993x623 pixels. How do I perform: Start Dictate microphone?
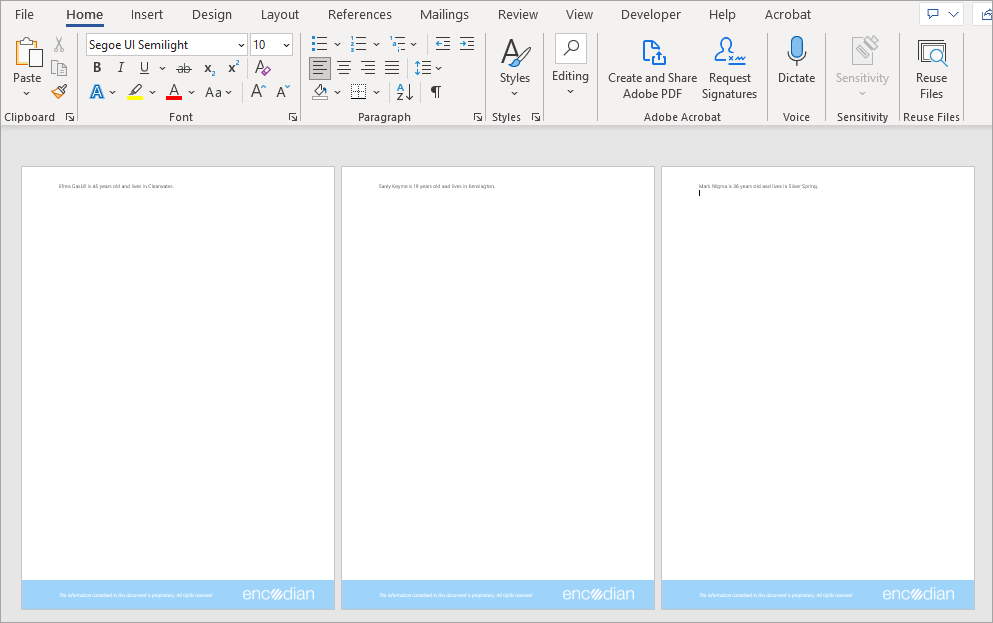(x=796, y=51)
